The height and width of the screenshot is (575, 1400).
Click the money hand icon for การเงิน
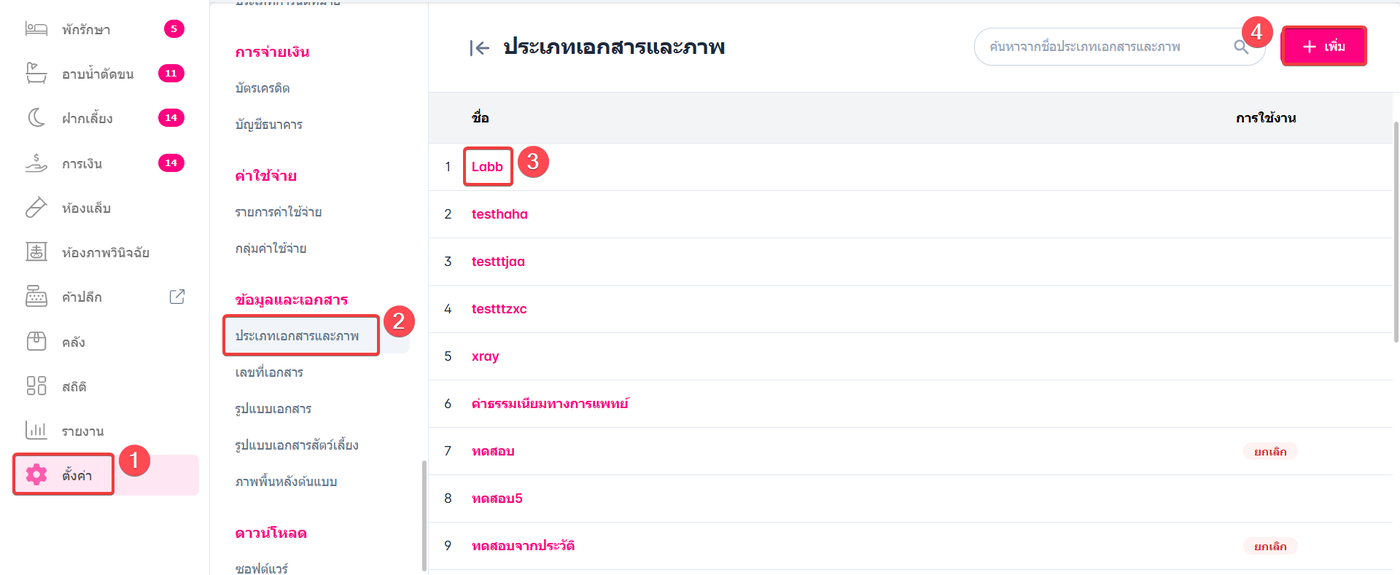[x=37, y=163]
